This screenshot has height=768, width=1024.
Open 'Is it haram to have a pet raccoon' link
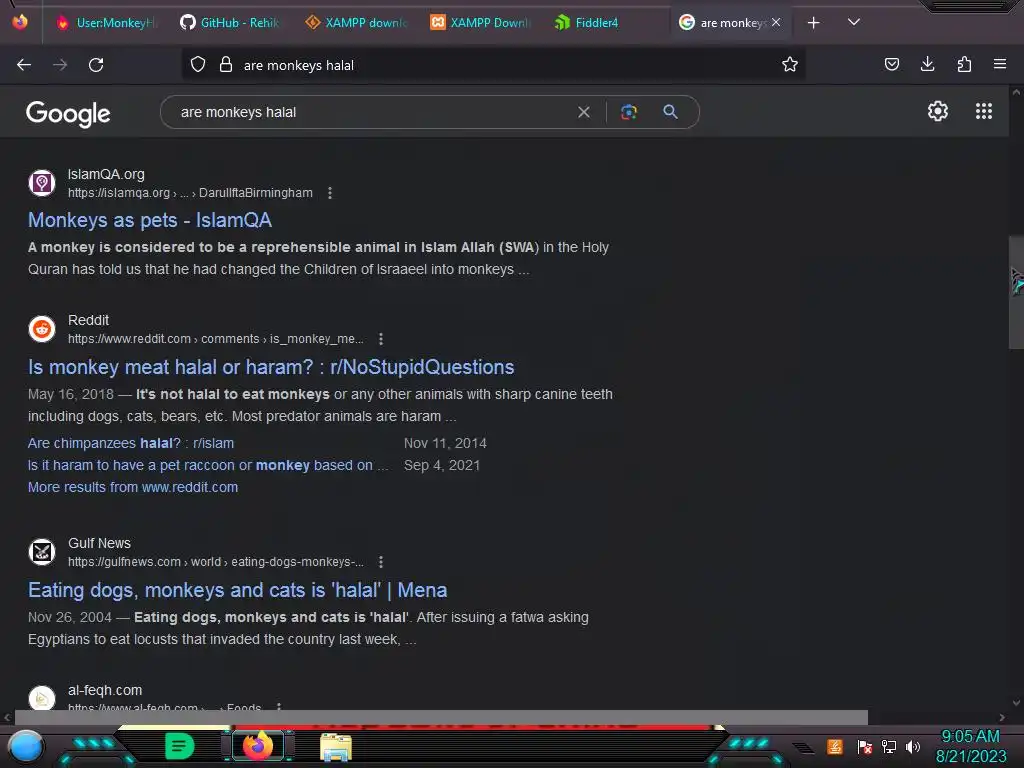(x=208, y=465)
